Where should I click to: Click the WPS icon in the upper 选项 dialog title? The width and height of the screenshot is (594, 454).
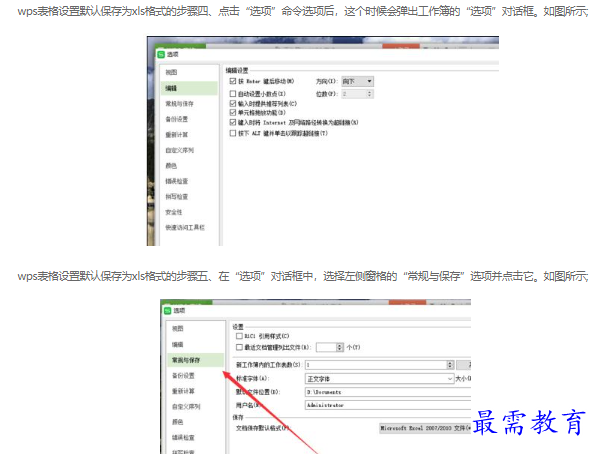161,55
